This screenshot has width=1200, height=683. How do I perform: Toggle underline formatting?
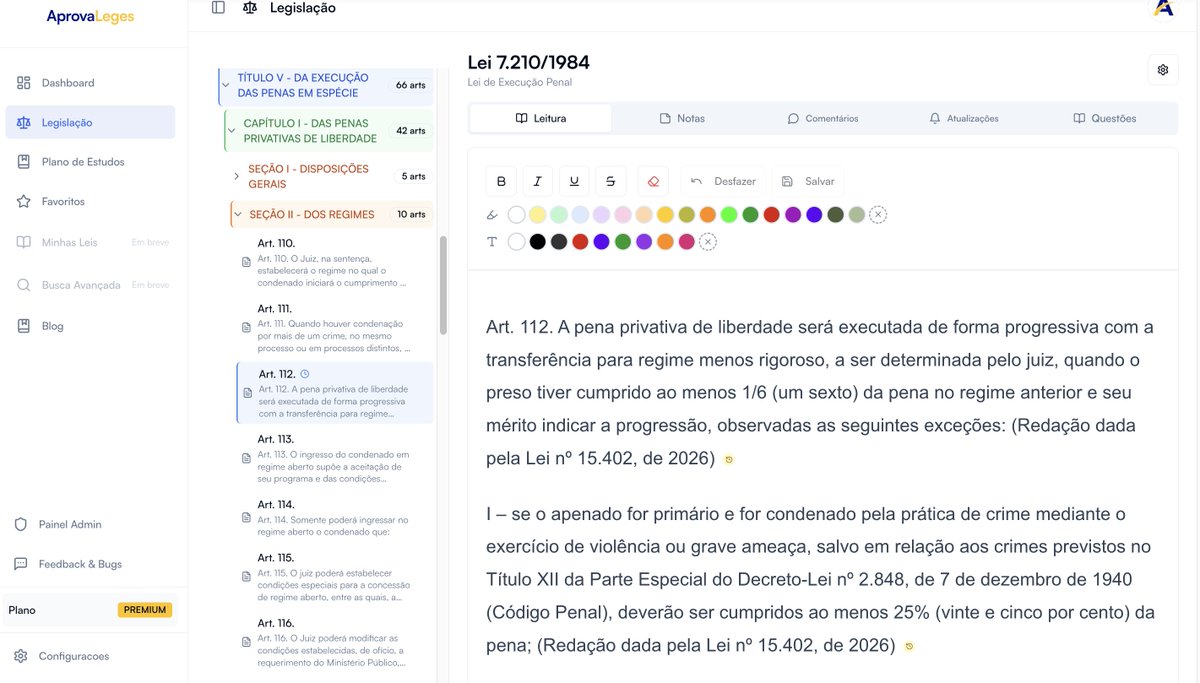[574, 181]
